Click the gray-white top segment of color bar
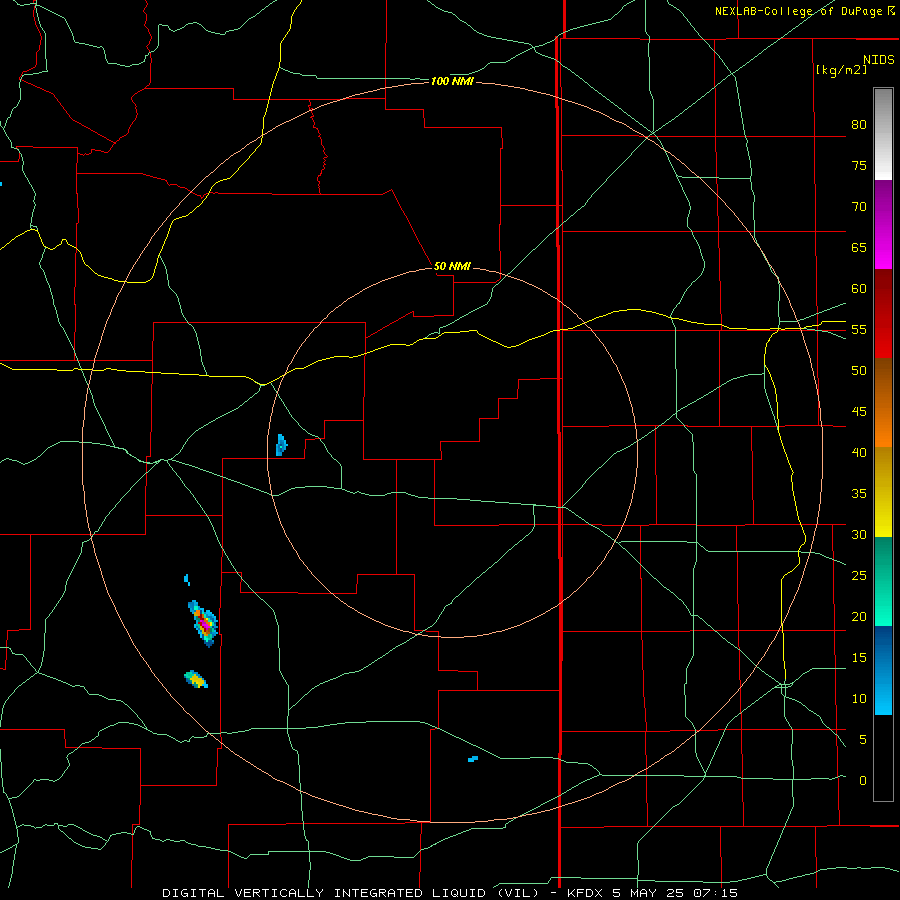 (883, 135)
